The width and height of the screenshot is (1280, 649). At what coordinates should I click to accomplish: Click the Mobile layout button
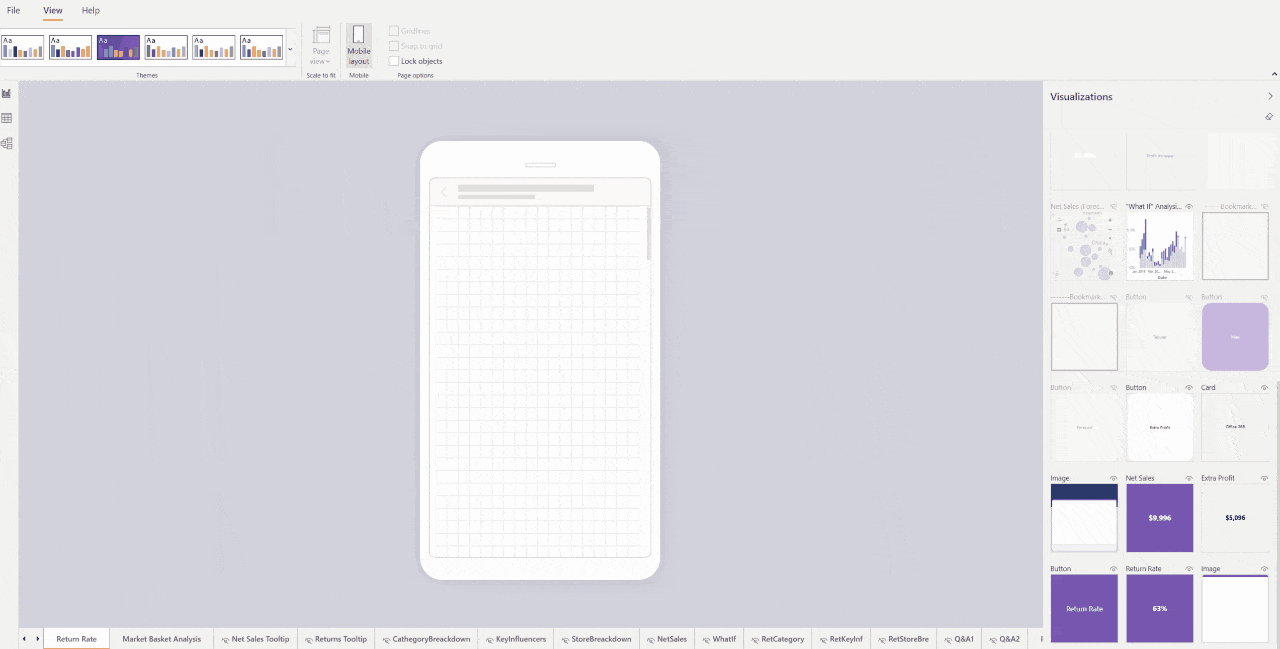(358, 45)
